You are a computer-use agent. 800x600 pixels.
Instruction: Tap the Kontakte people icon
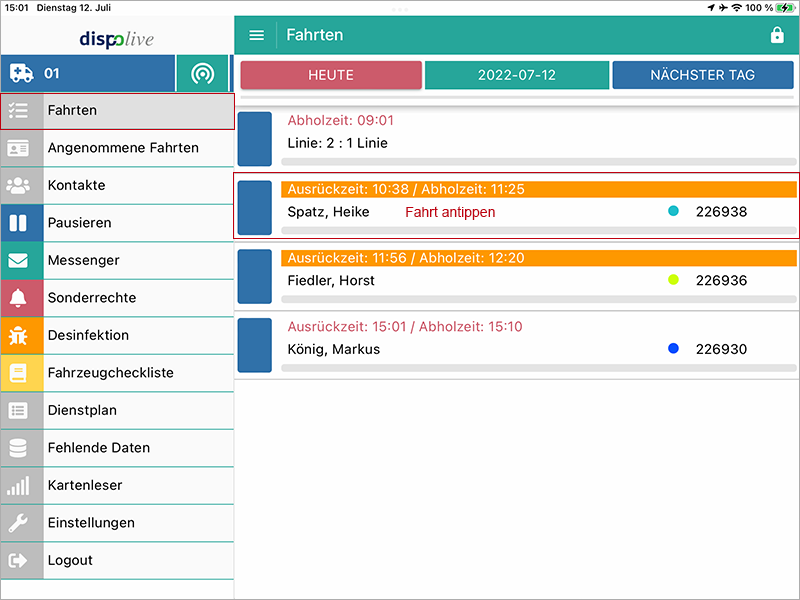click(18, 186)
